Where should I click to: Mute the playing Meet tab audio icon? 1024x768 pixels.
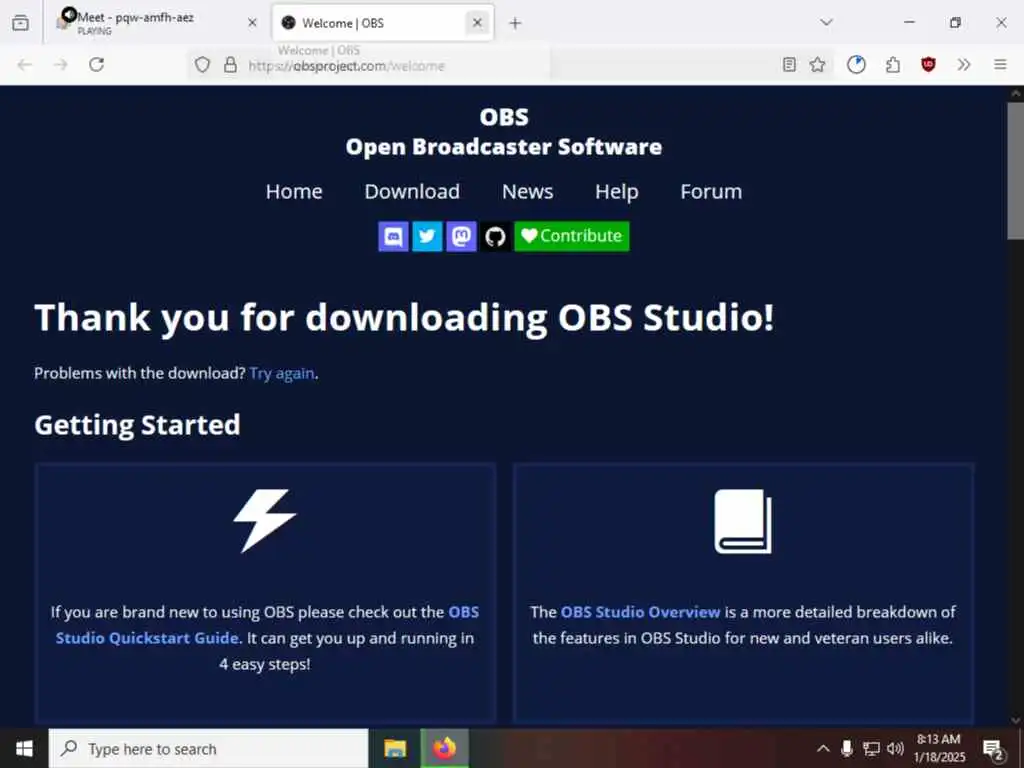[69, 15]
